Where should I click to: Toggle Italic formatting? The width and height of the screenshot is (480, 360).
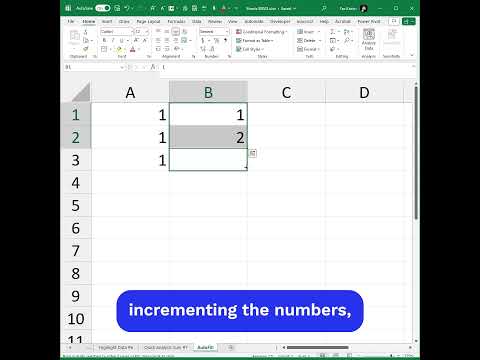[113, 40]
